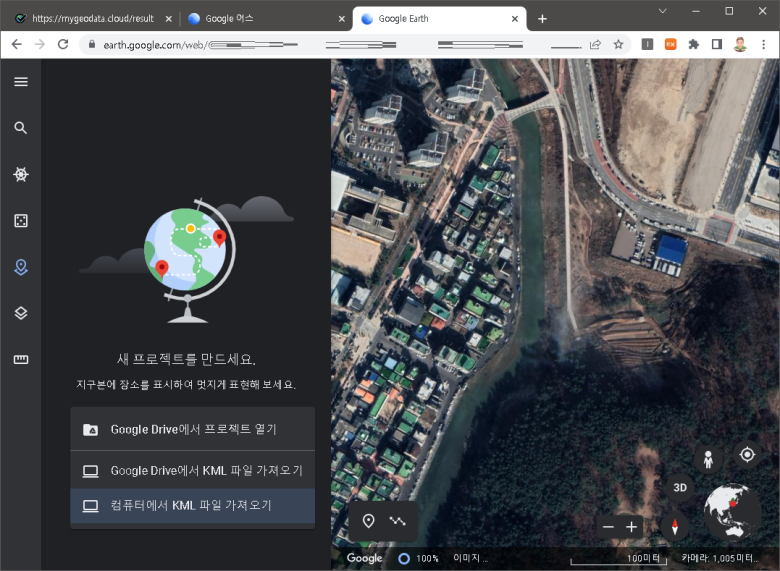This screenshot has height=571, width=780.
Task: Draw a line or shape tool
Action: coord(397,521)
